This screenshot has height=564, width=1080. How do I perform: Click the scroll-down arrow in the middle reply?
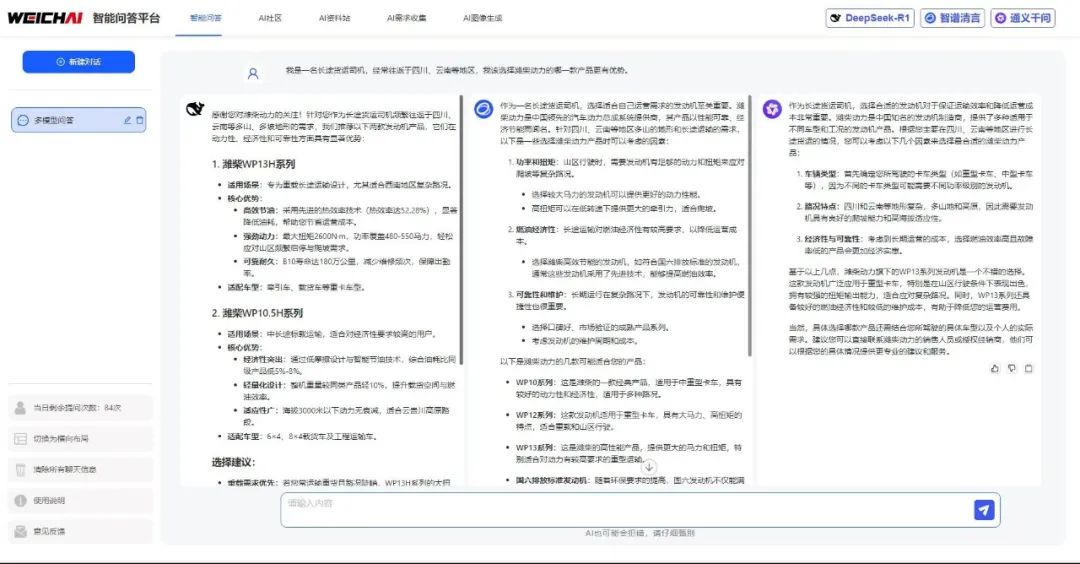click(x=649, y=467)
